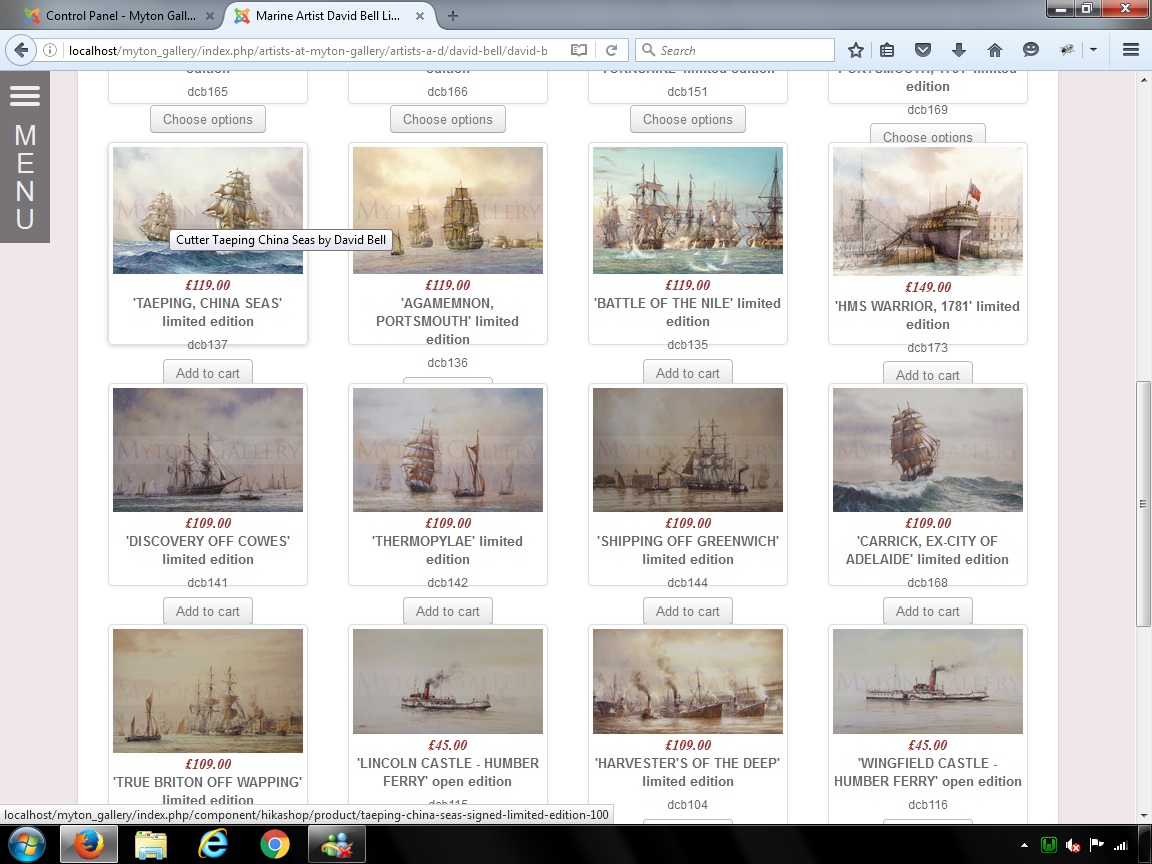Select Marine Artist David Bell tab
1152x864 pixels.
(x=328, y=15)
